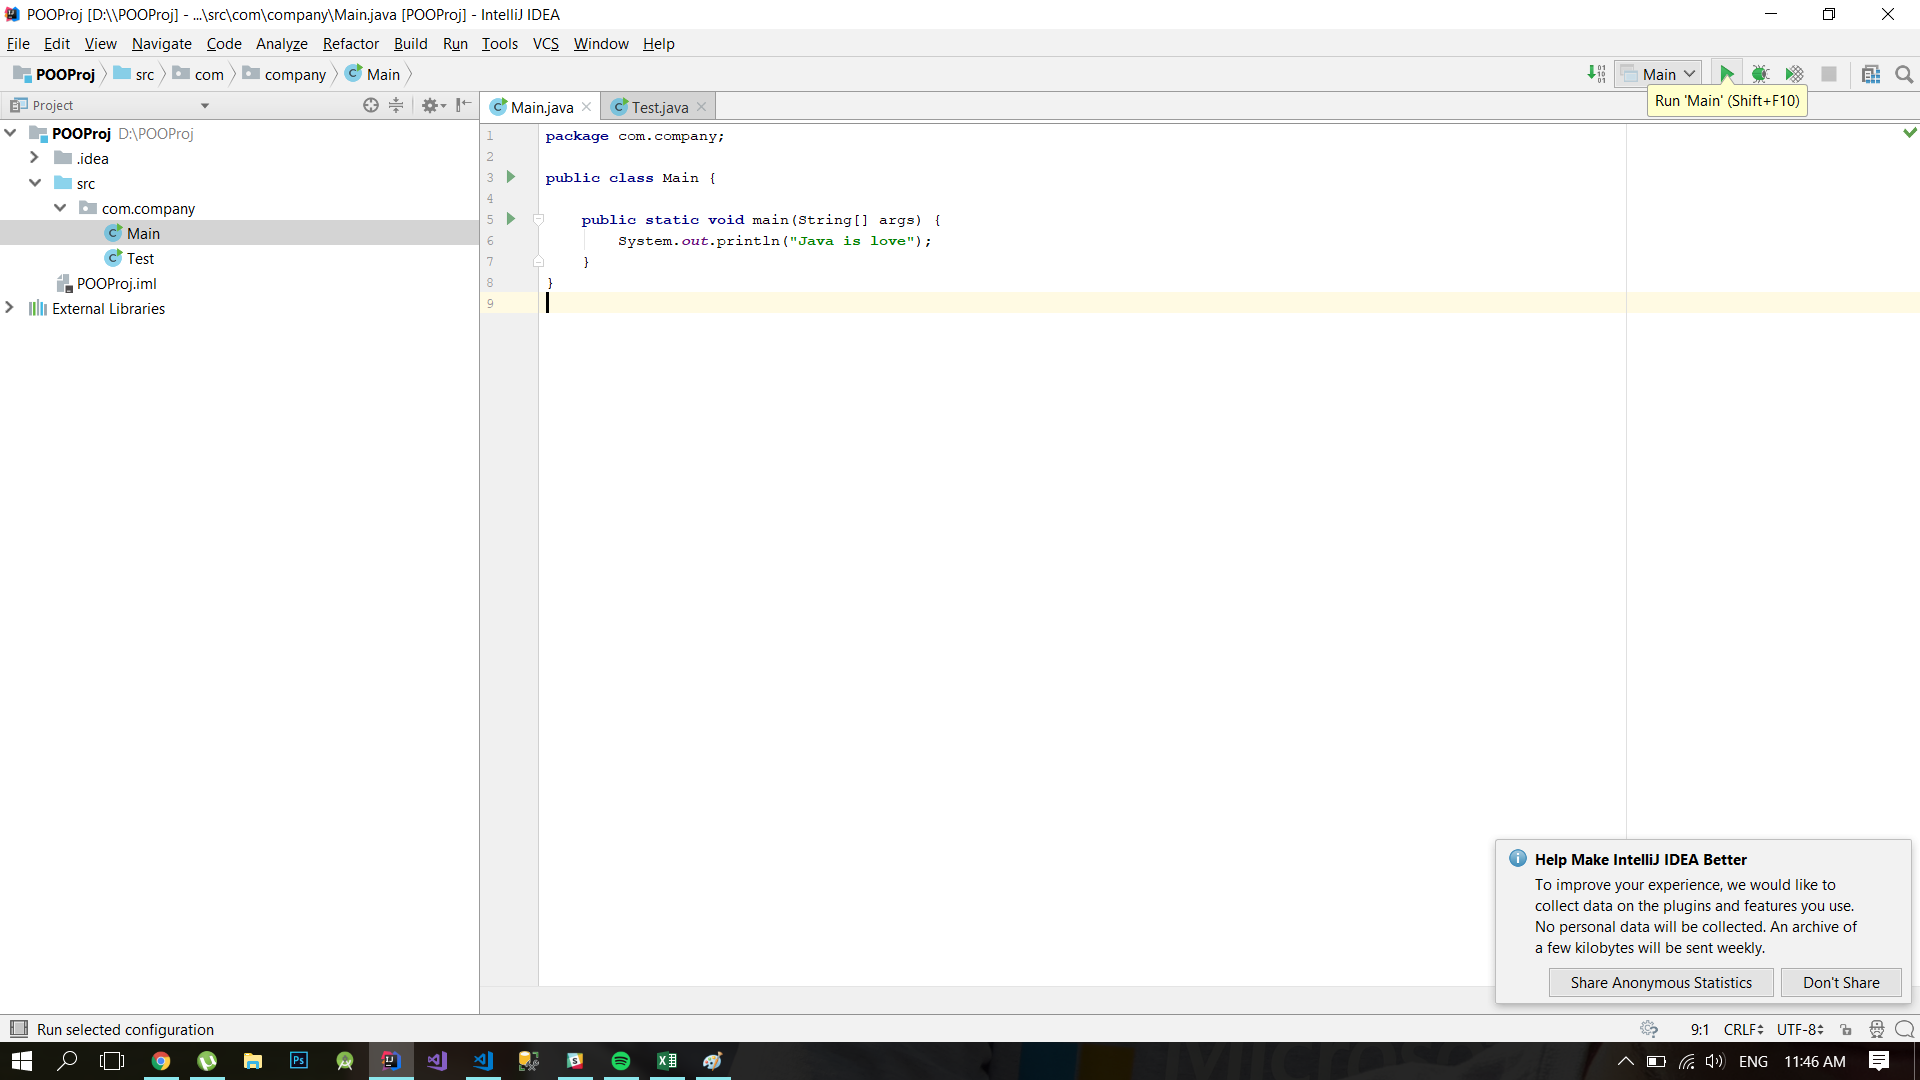Click company in the navigation breadcrumb
The width and height of the screenshot is (1920, 1080).
[285, 74]
